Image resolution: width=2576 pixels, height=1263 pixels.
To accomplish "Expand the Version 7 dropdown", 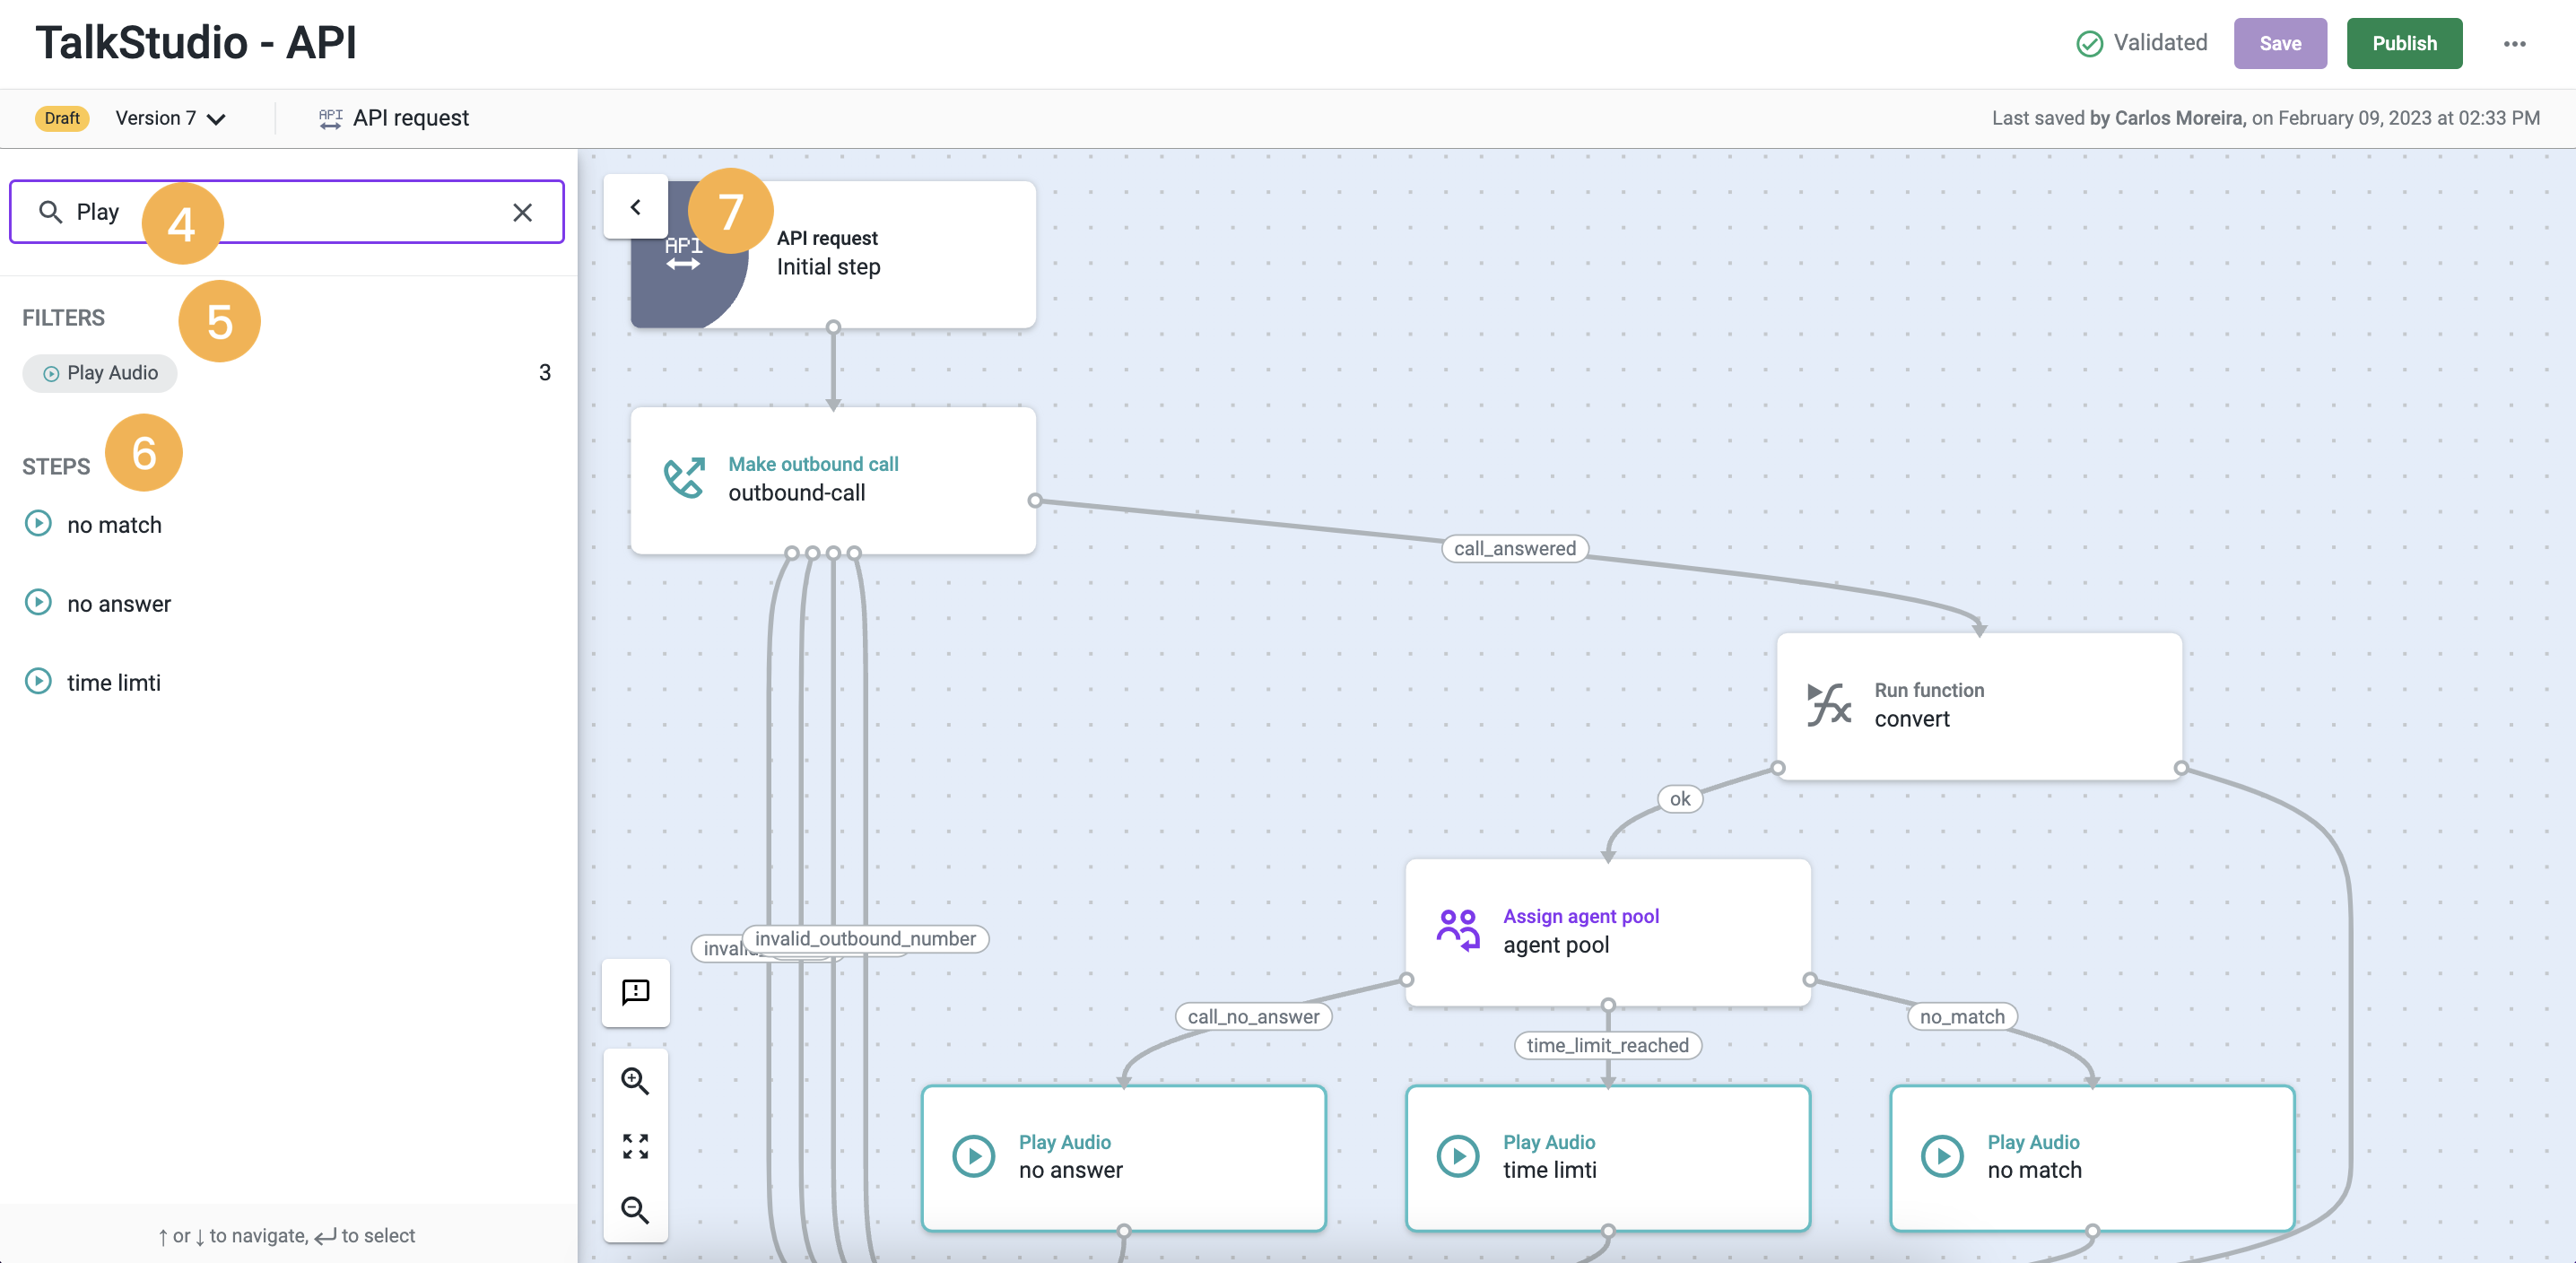I will coord(171,118).
